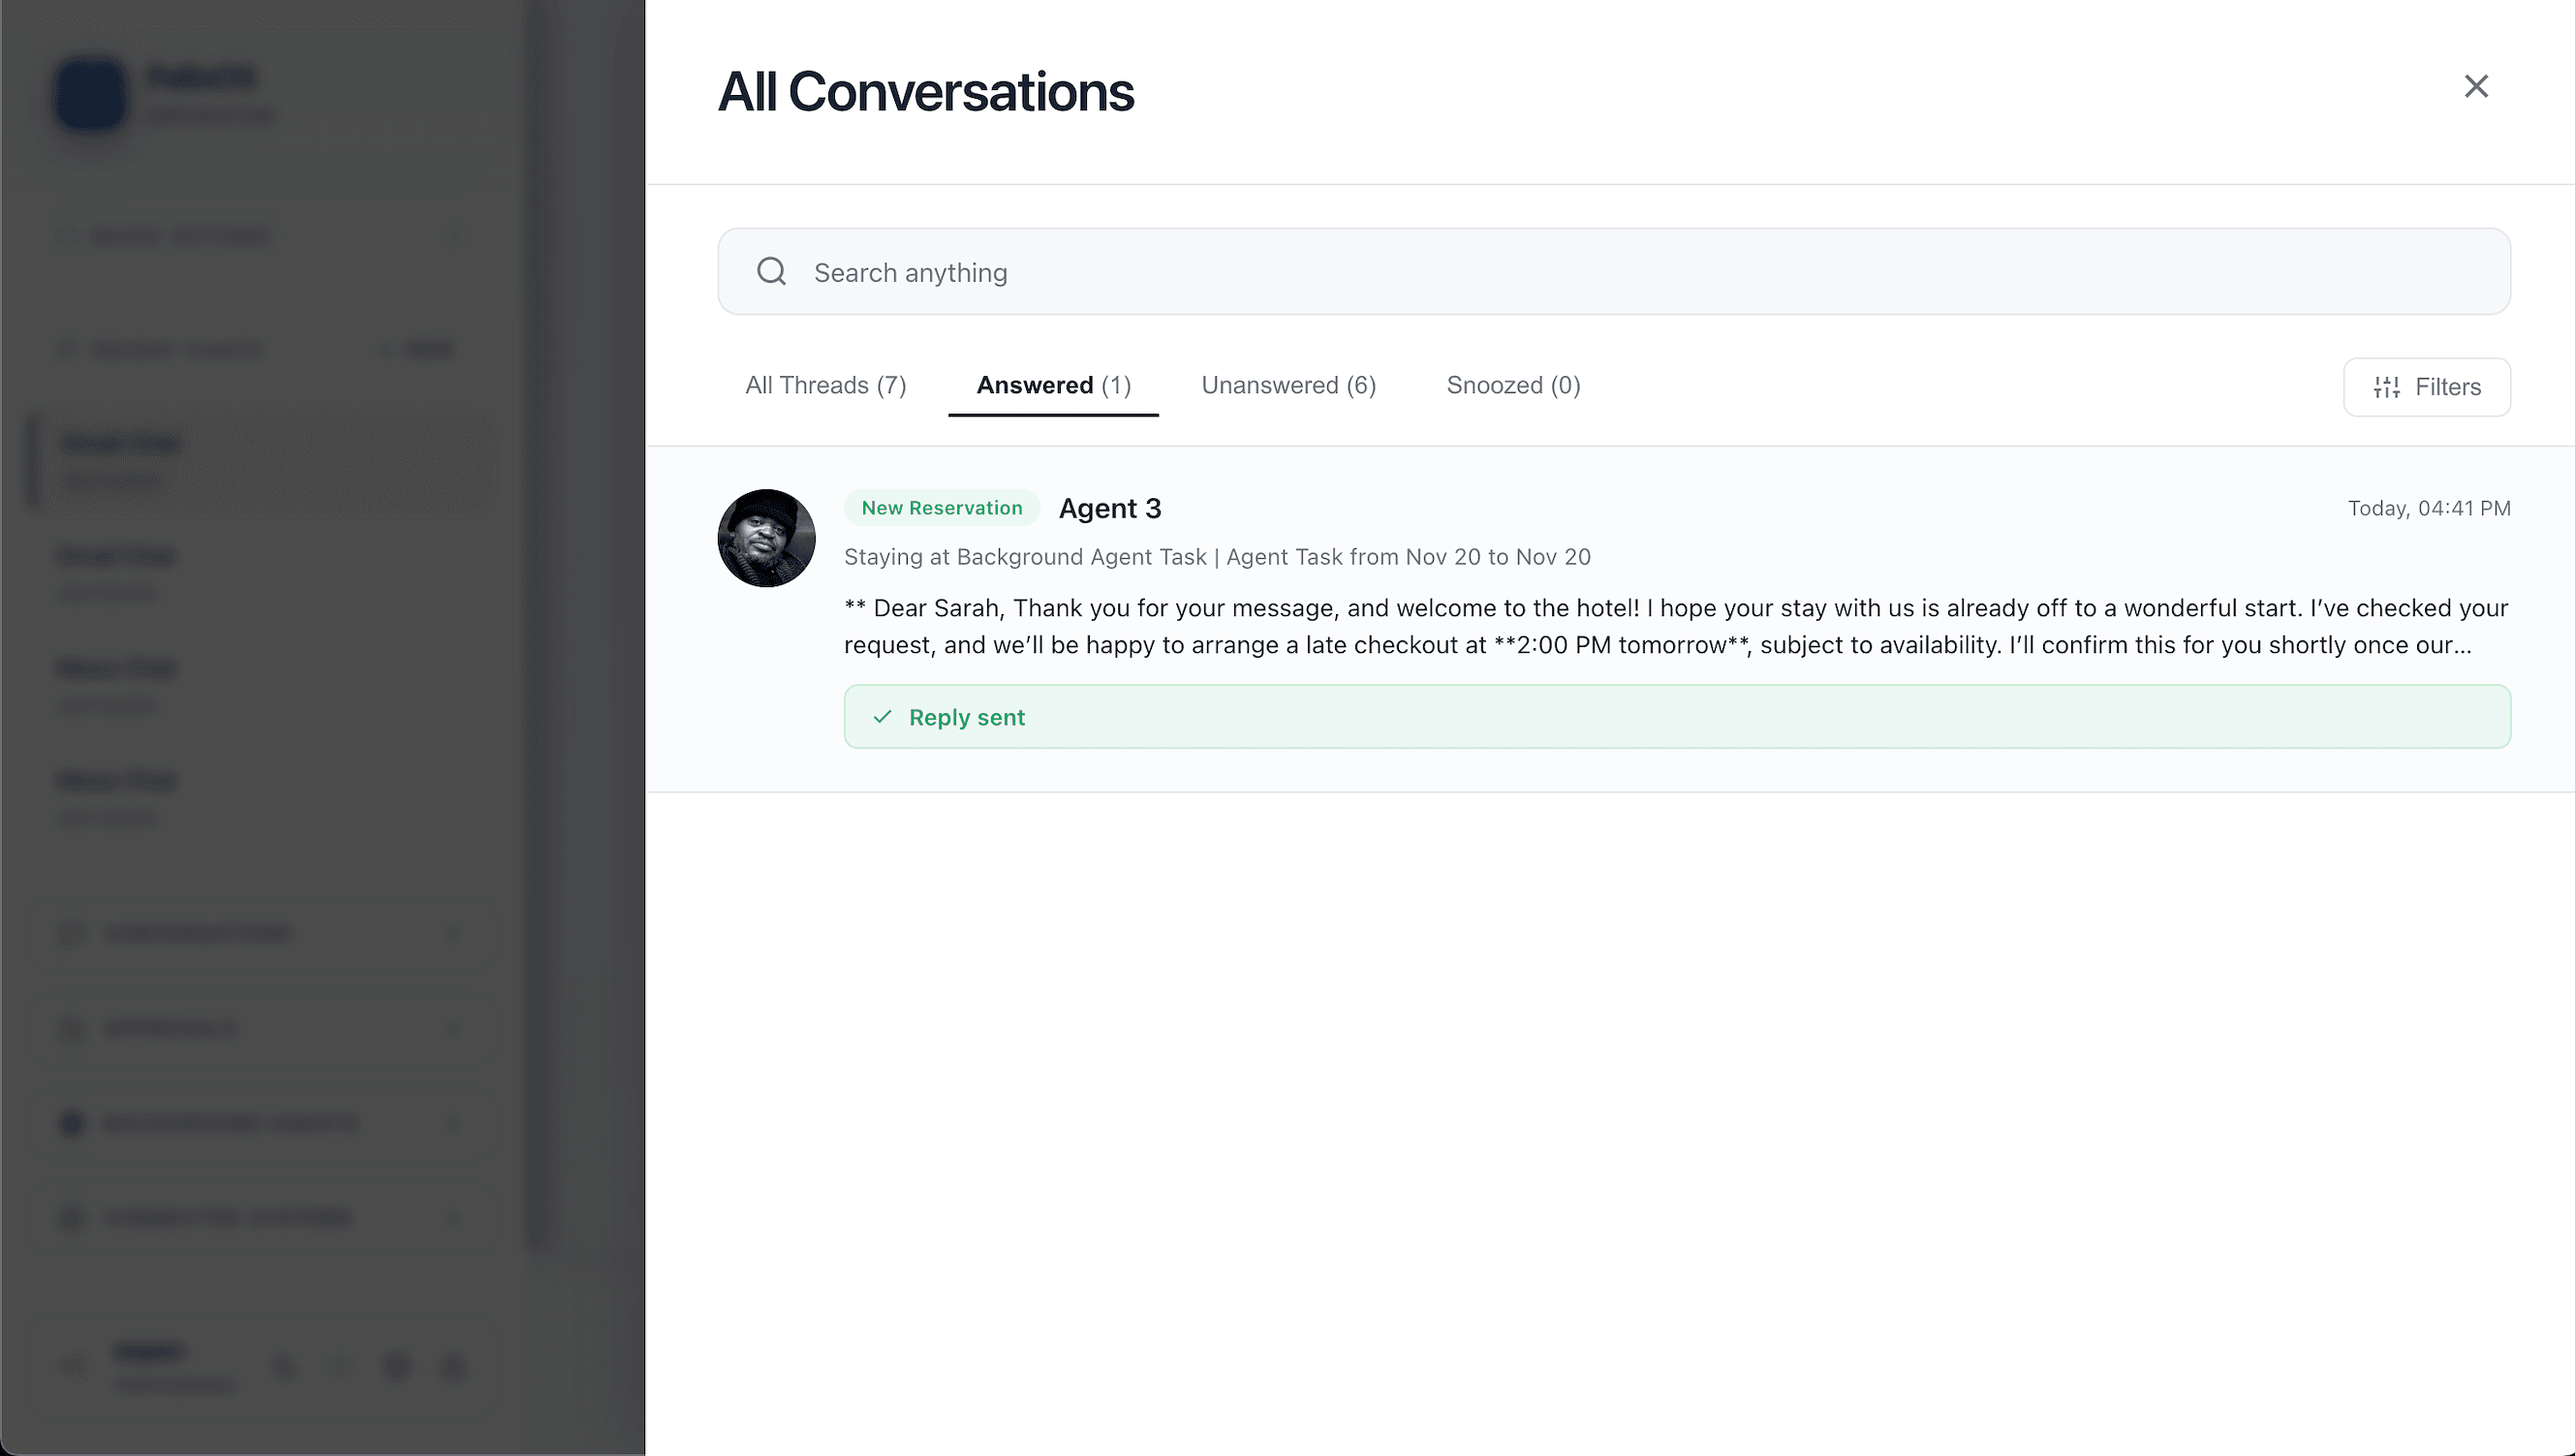Click the magnifier search icon

771,271
